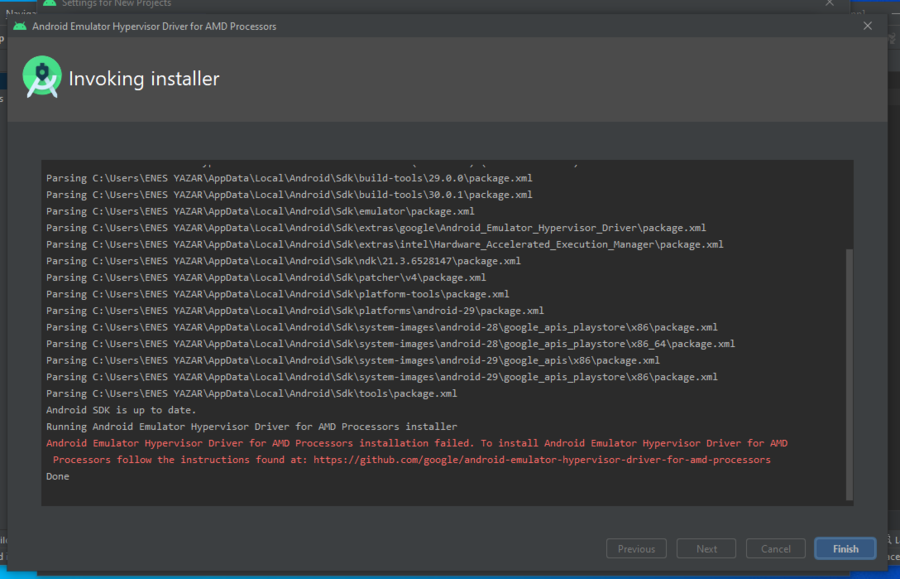Click the android-29 google_apis\x86 log line
This screenshot has width=900, height=579.
click(353, 360)
